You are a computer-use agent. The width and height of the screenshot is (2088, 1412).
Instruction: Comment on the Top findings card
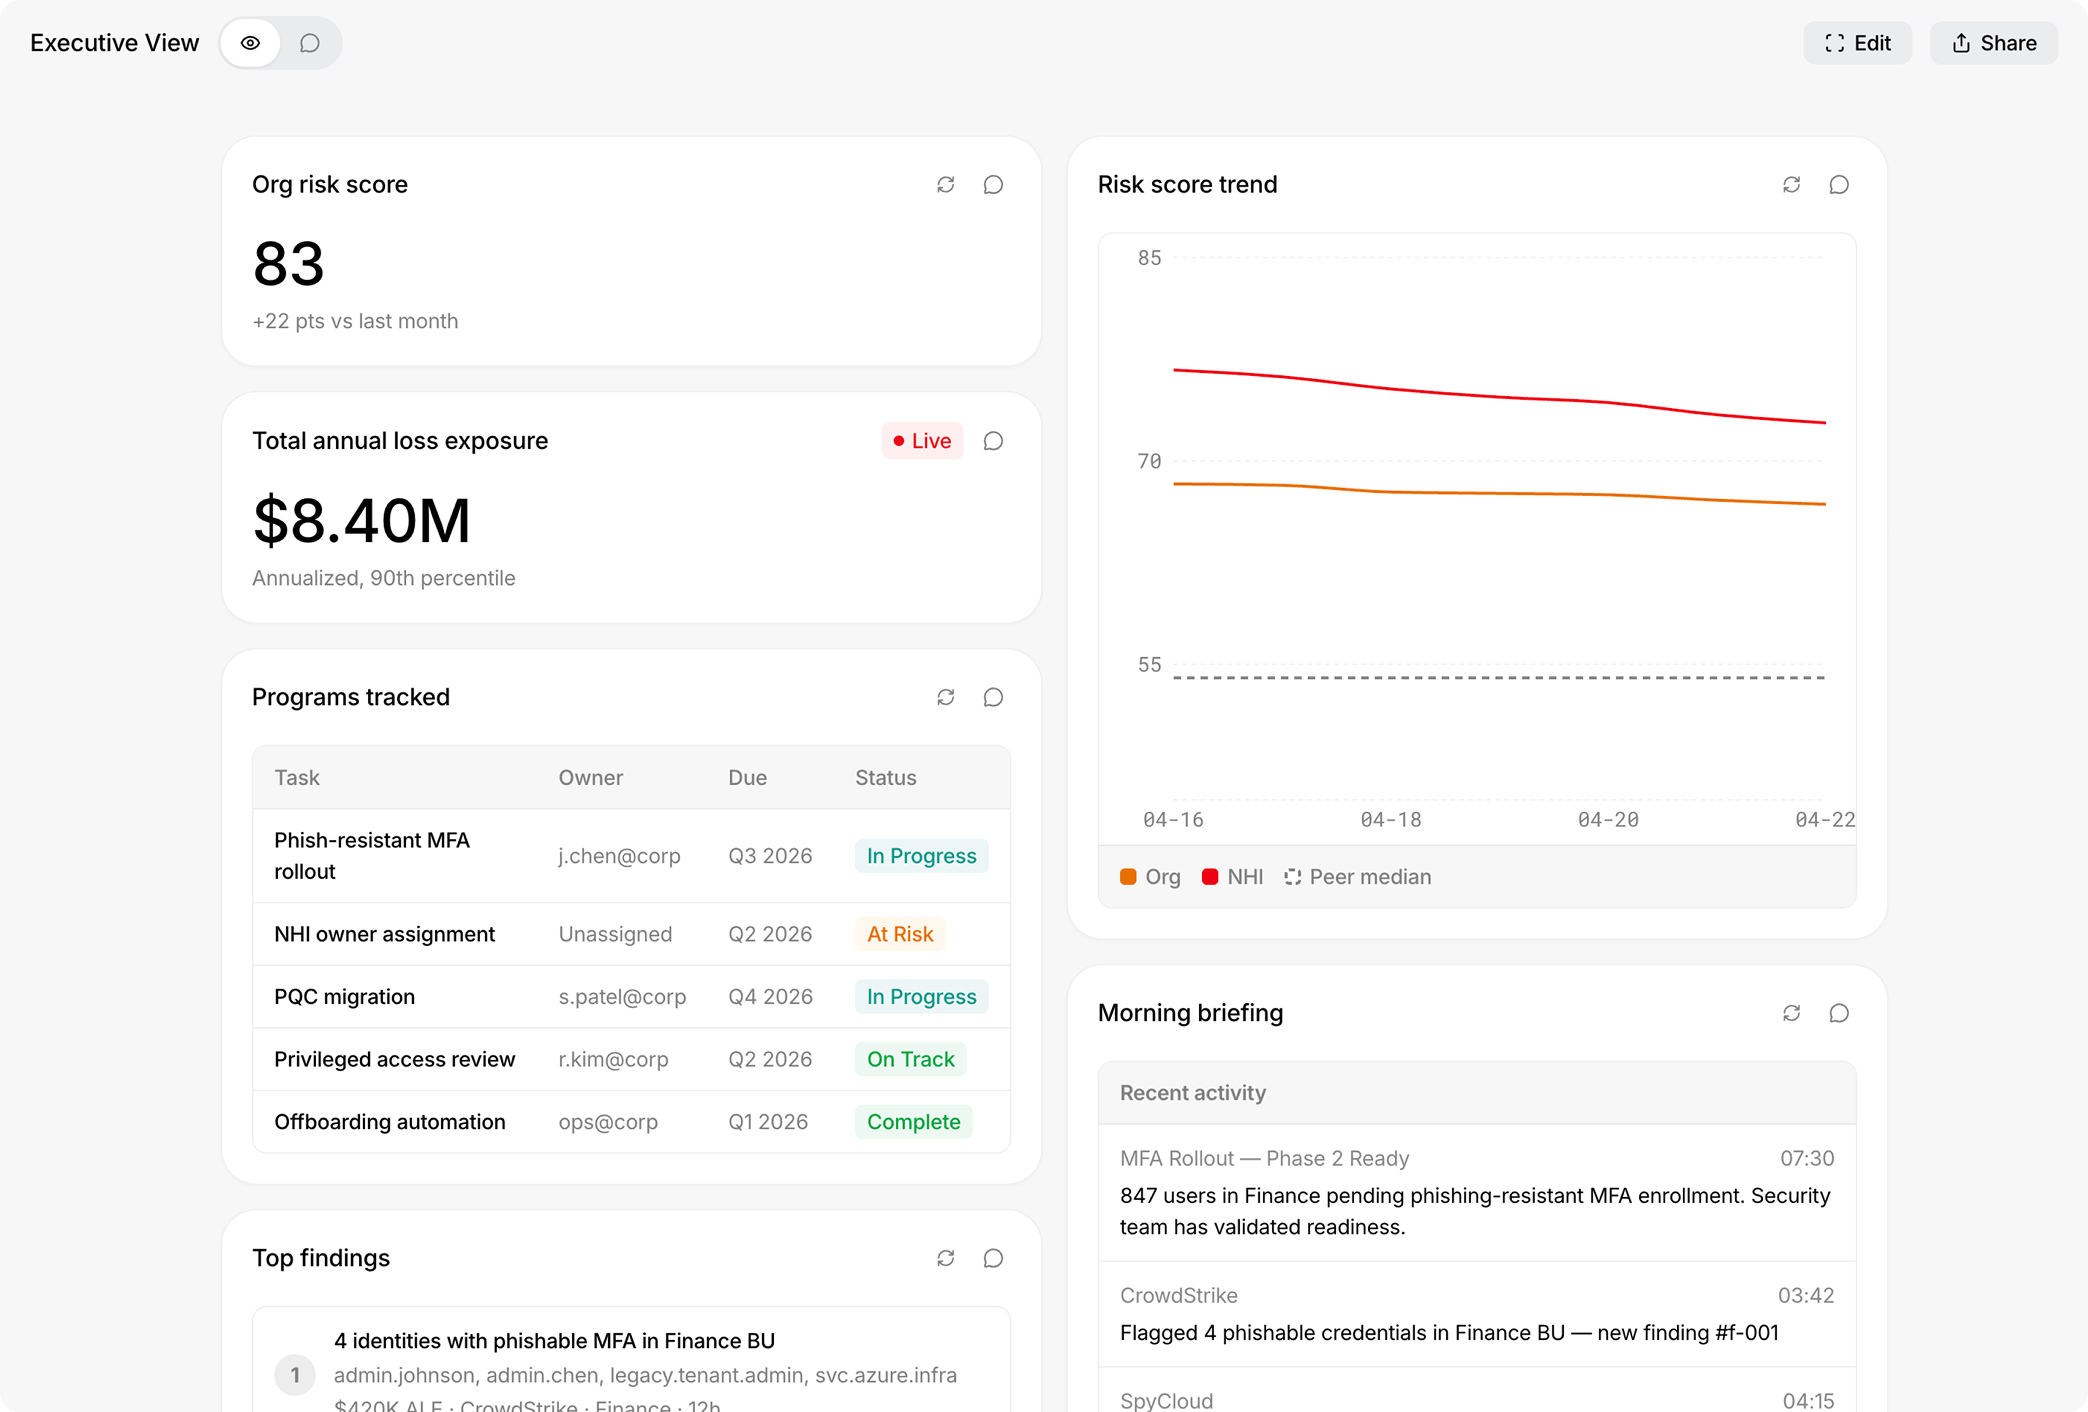(993, 1258)
